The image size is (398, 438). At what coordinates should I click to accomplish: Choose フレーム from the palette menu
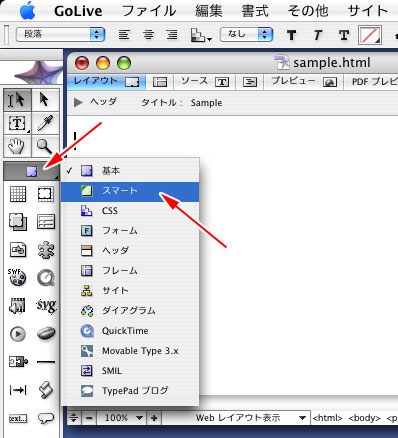point(130,271)
